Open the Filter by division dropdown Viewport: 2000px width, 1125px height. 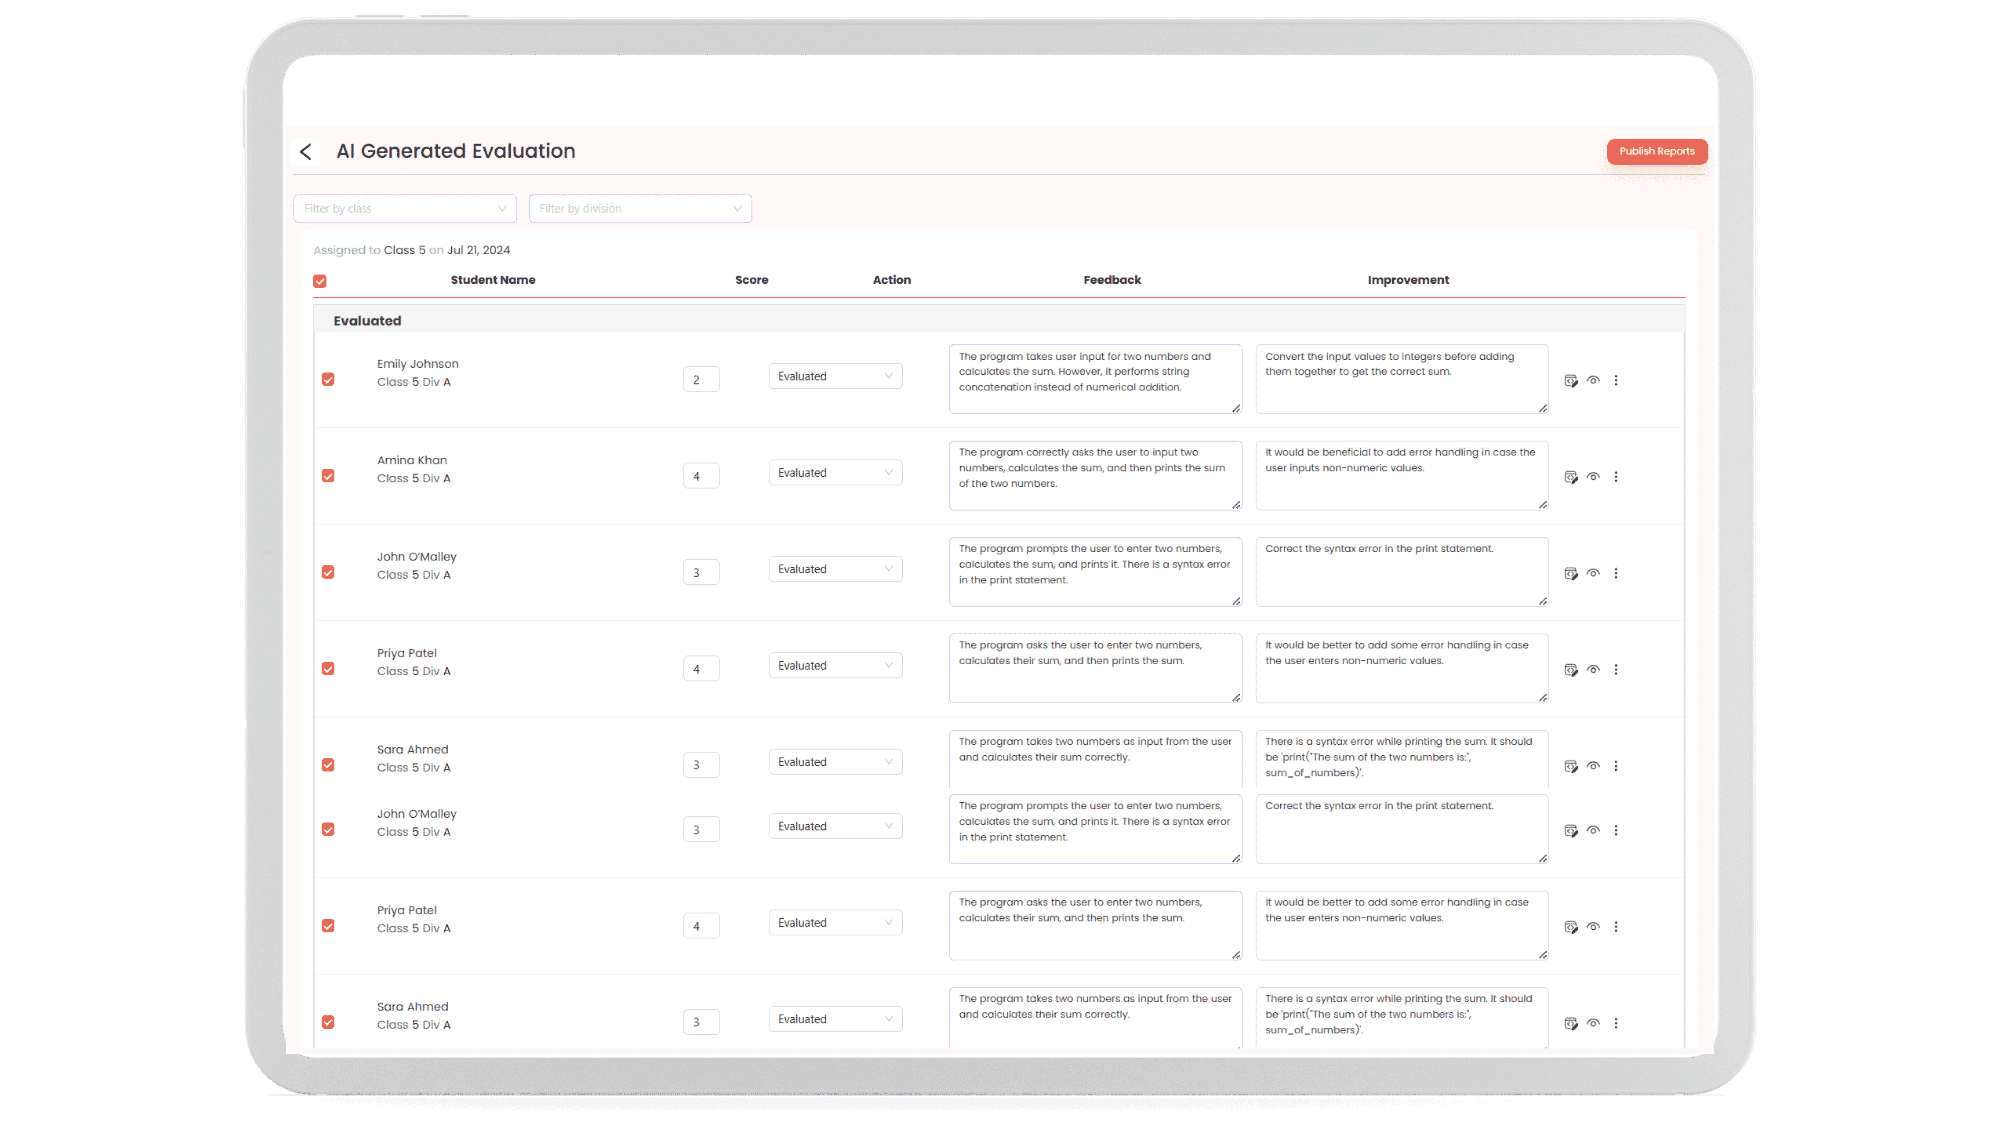[x=640, y=209]
